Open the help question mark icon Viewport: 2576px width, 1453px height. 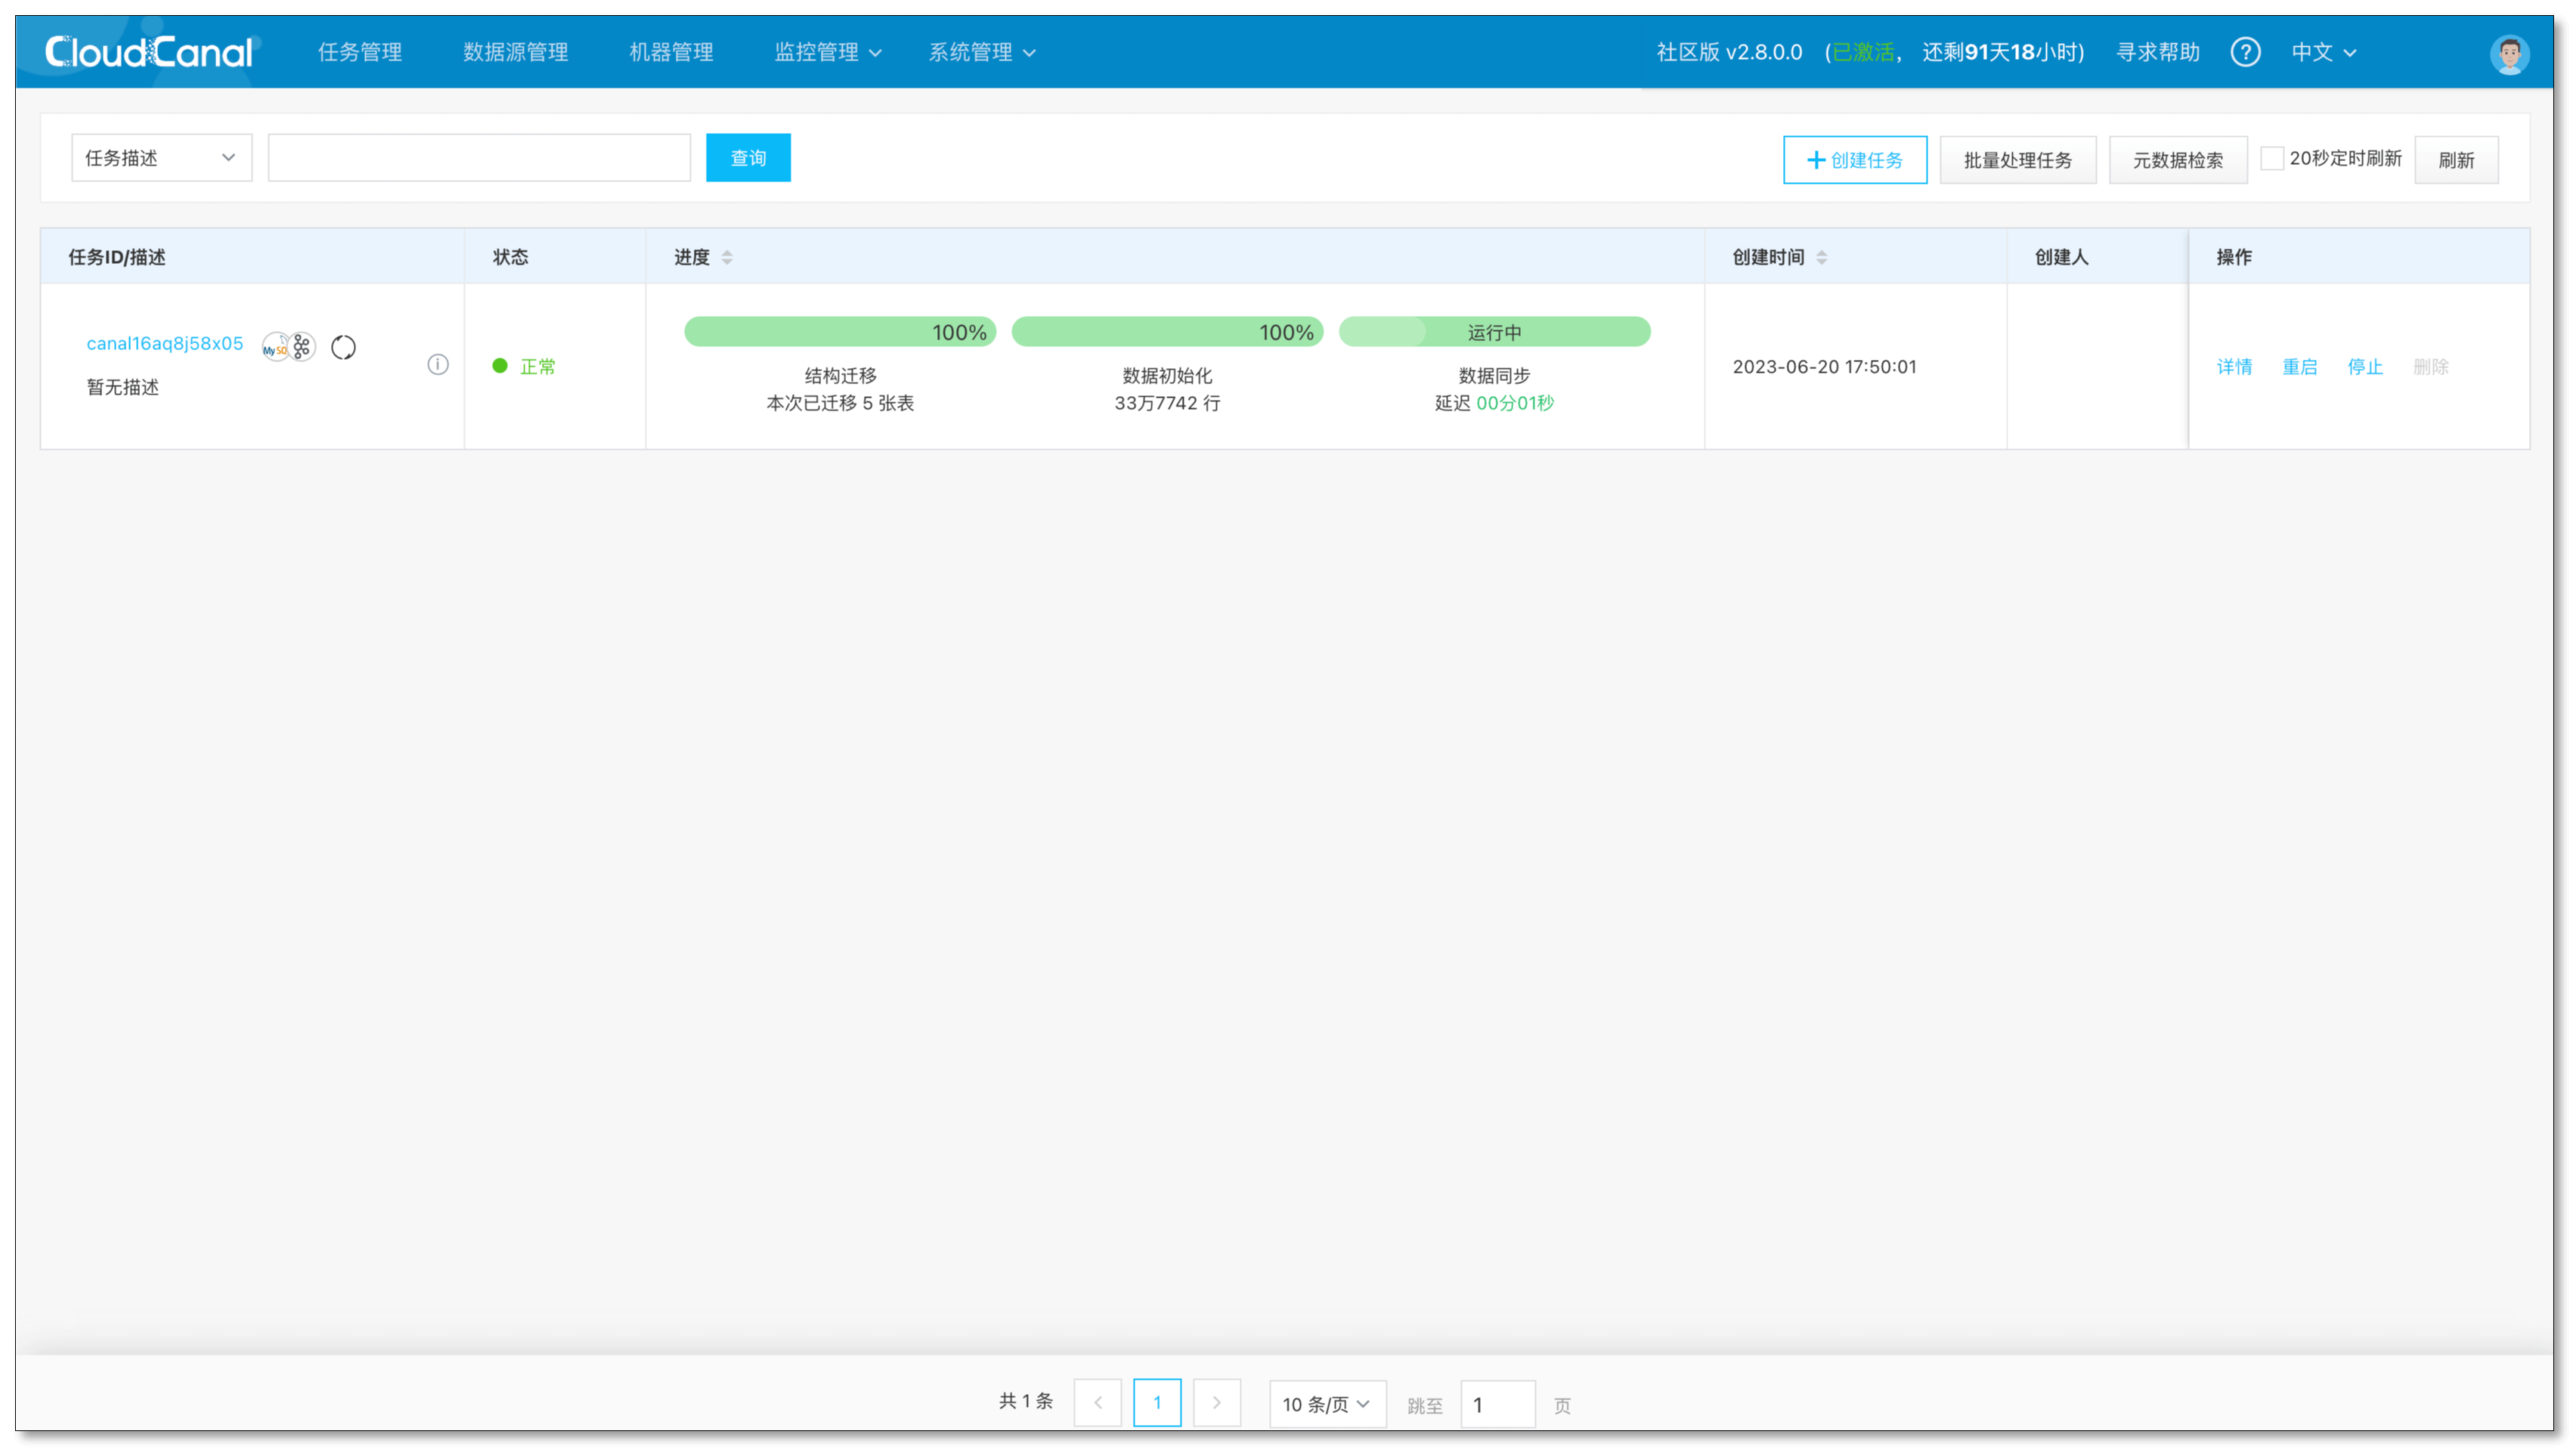[x=2245, y=52]
